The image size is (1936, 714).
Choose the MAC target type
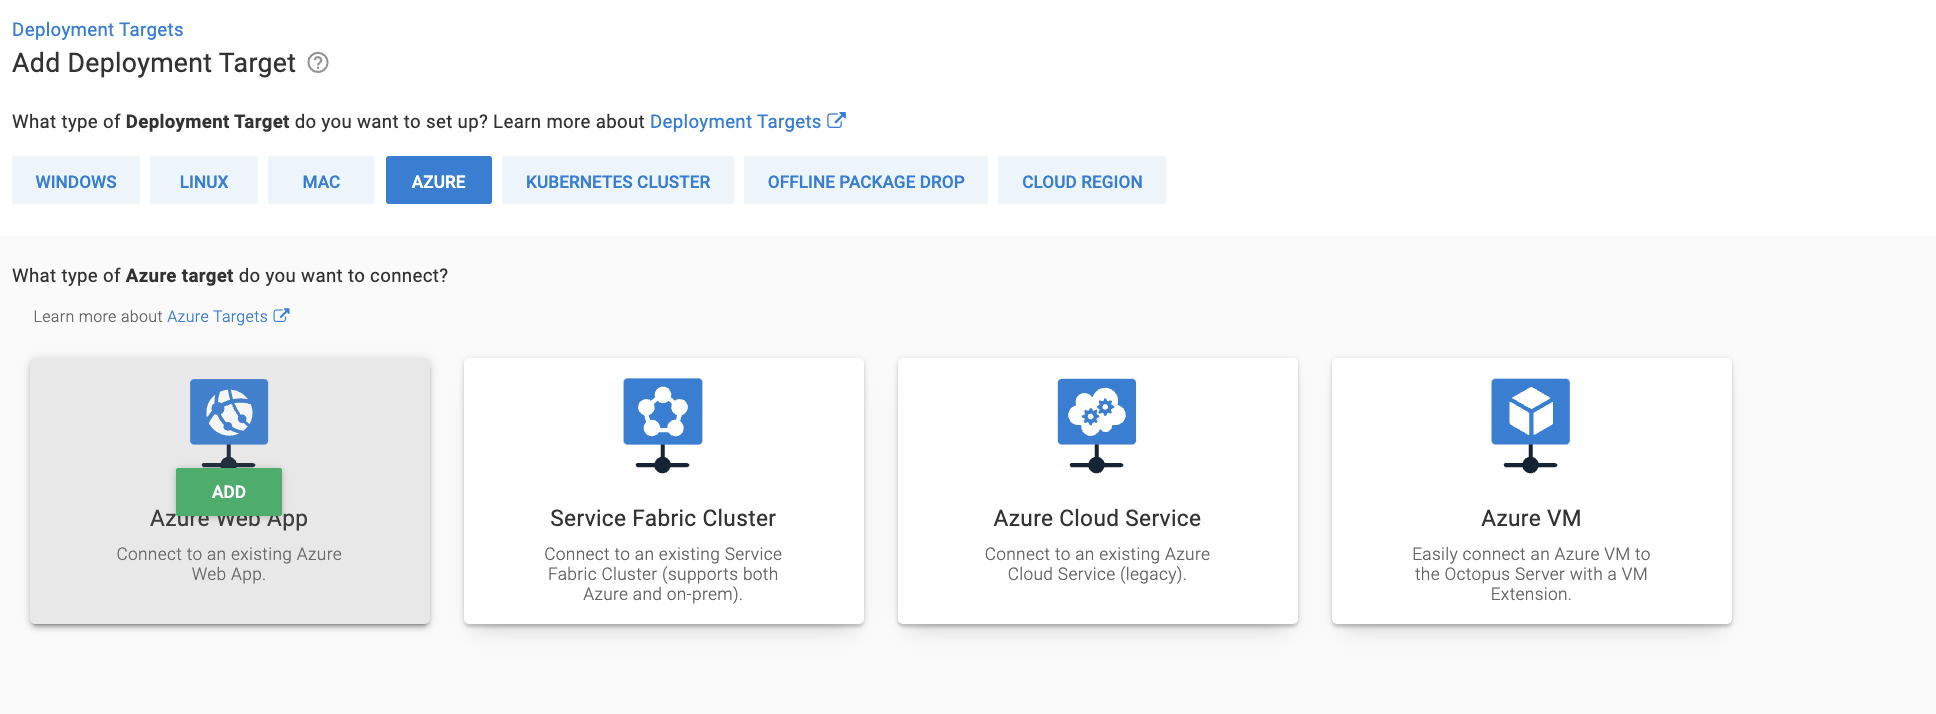tap(321, 181)
